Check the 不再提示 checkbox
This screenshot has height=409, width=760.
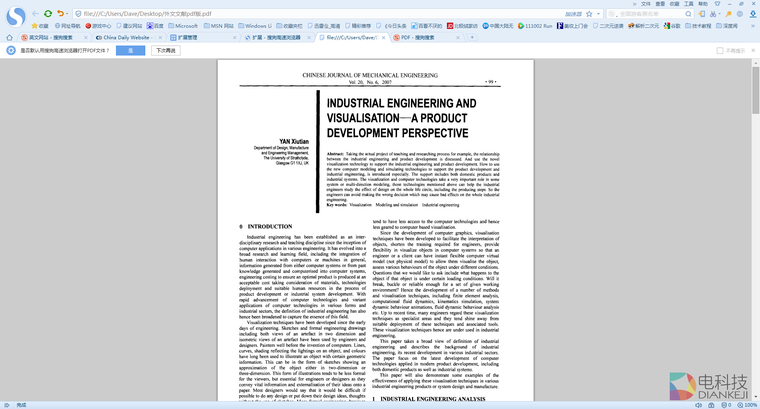tap(720, 49)
